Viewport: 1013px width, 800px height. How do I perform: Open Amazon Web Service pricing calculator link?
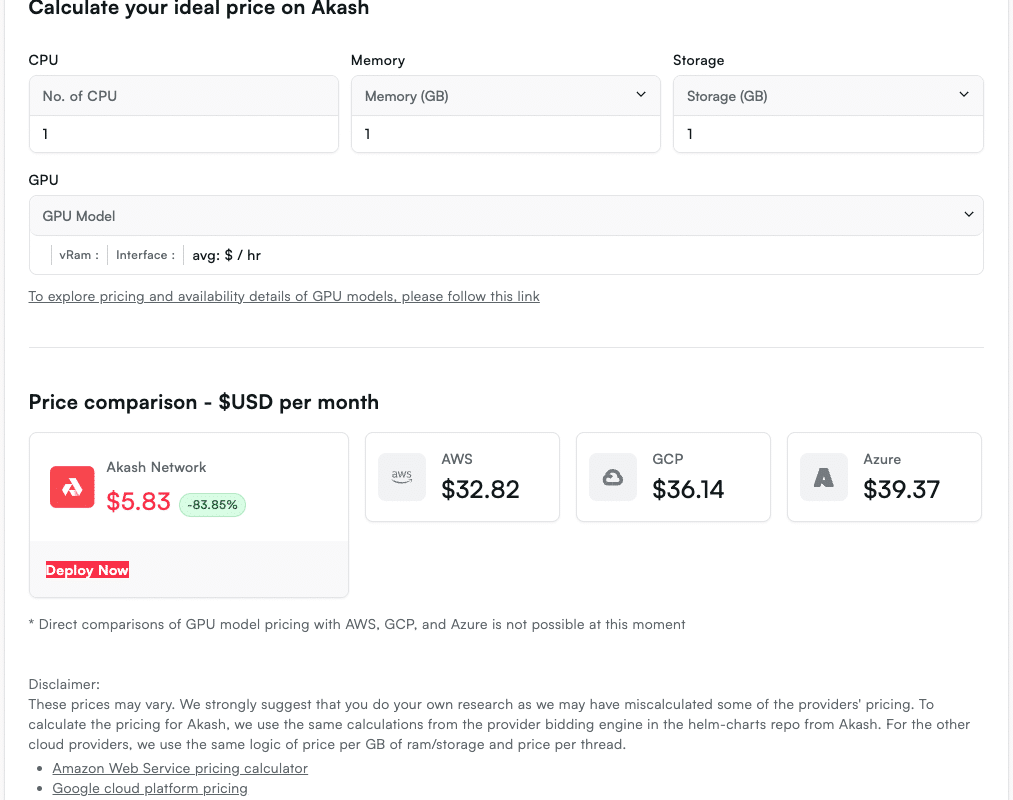[180, 768]
